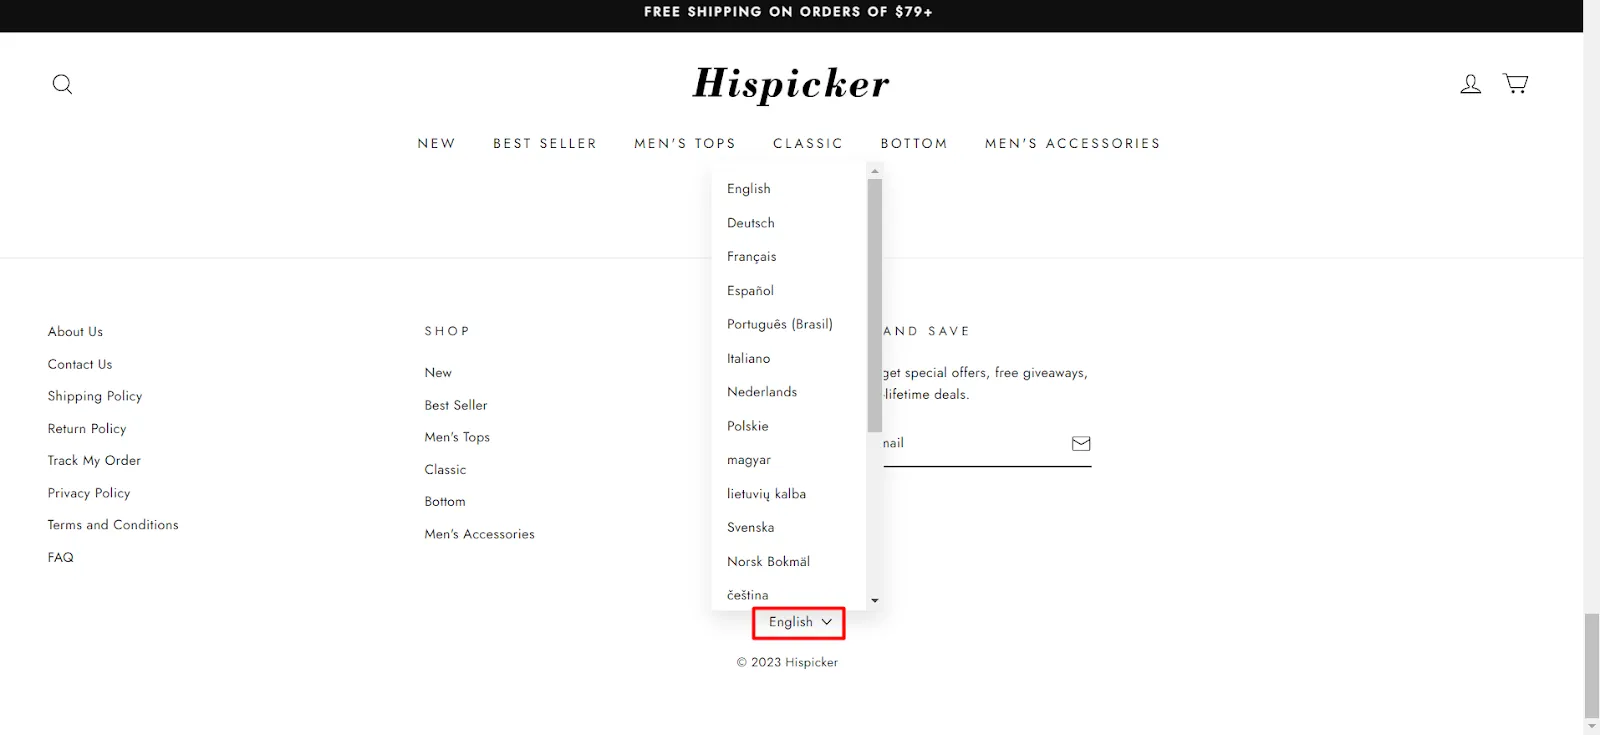Collapse the English language selector

click(799, 622)
